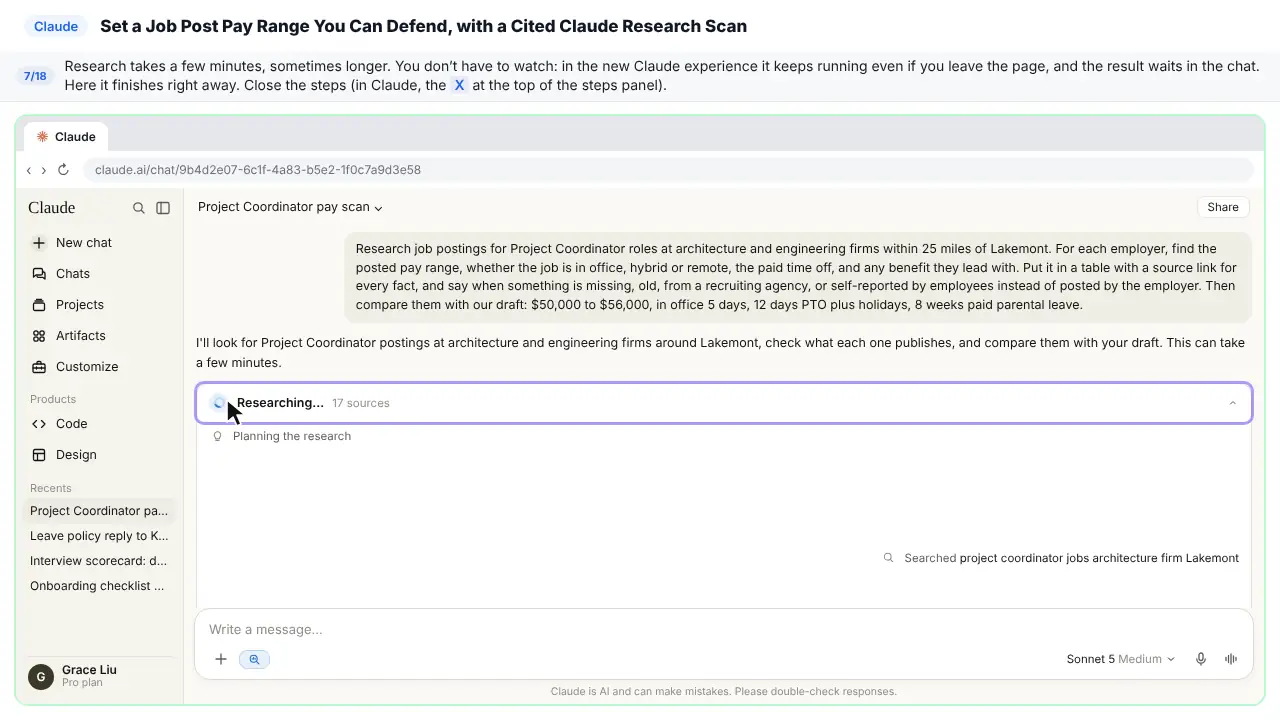Click the plus attachment button in composer
Screen dimensions: 1280x720
pos(221,659)
